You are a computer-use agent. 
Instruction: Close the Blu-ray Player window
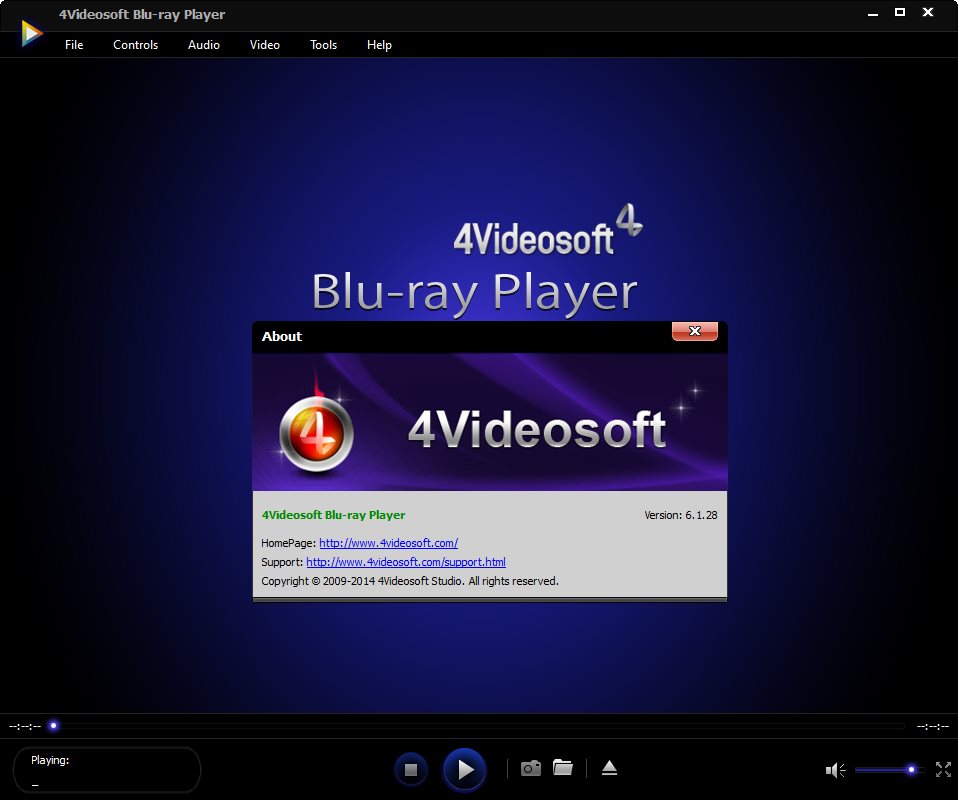927,12
